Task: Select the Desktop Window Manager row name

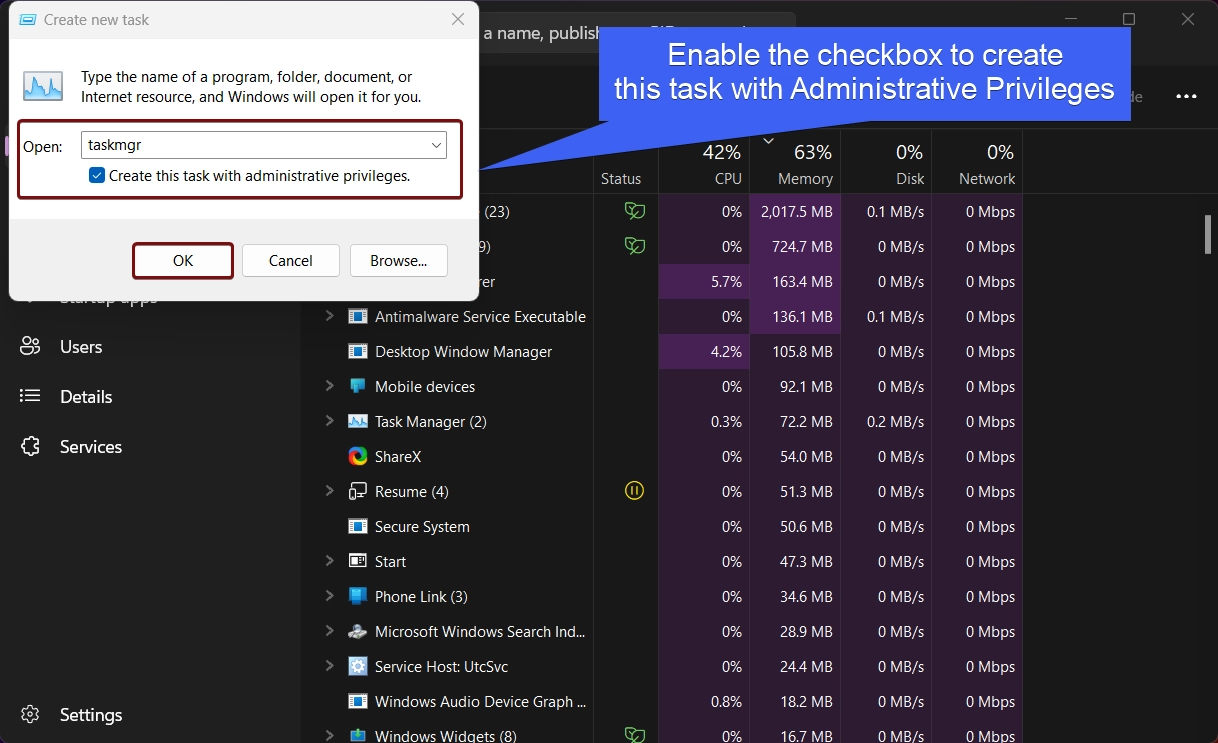Action: (463, 352)
